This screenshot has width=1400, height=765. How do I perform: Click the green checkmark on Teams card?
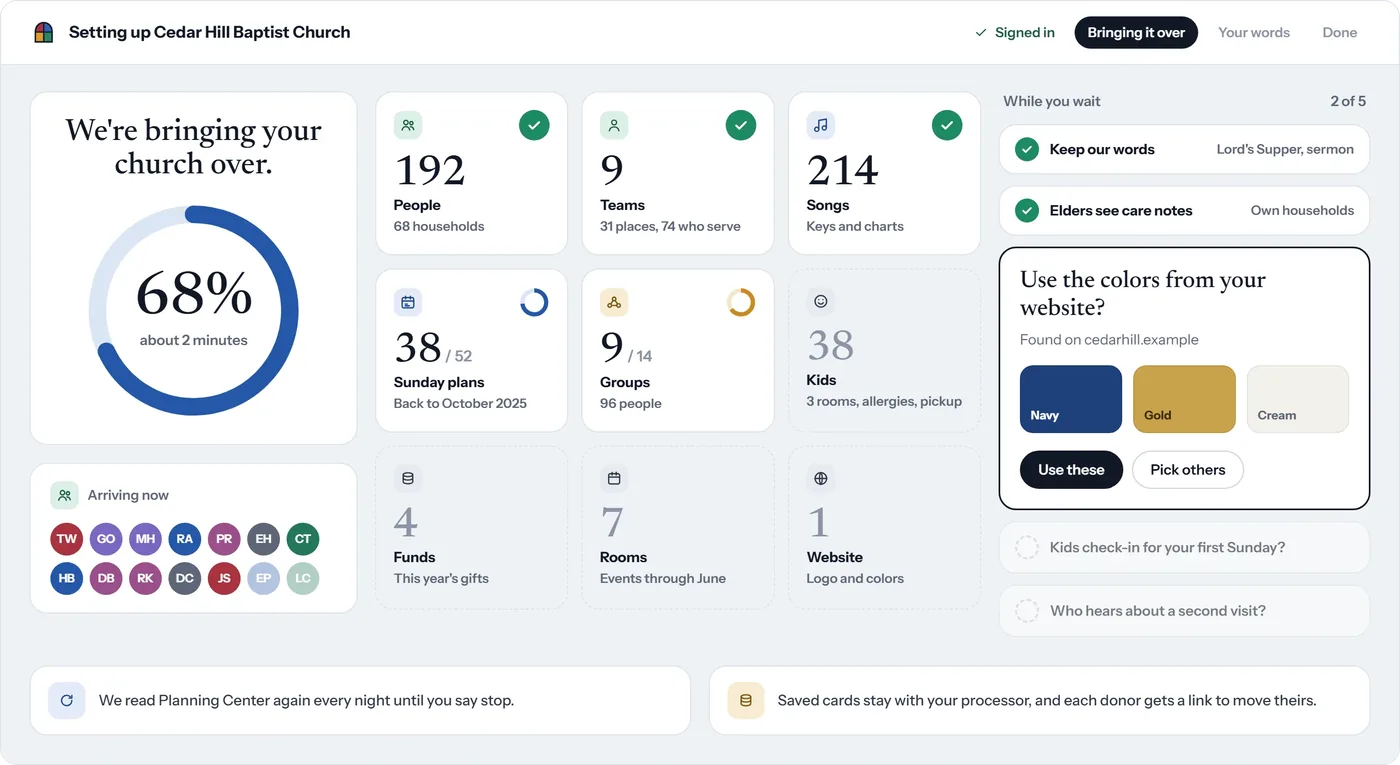[741, 125]
